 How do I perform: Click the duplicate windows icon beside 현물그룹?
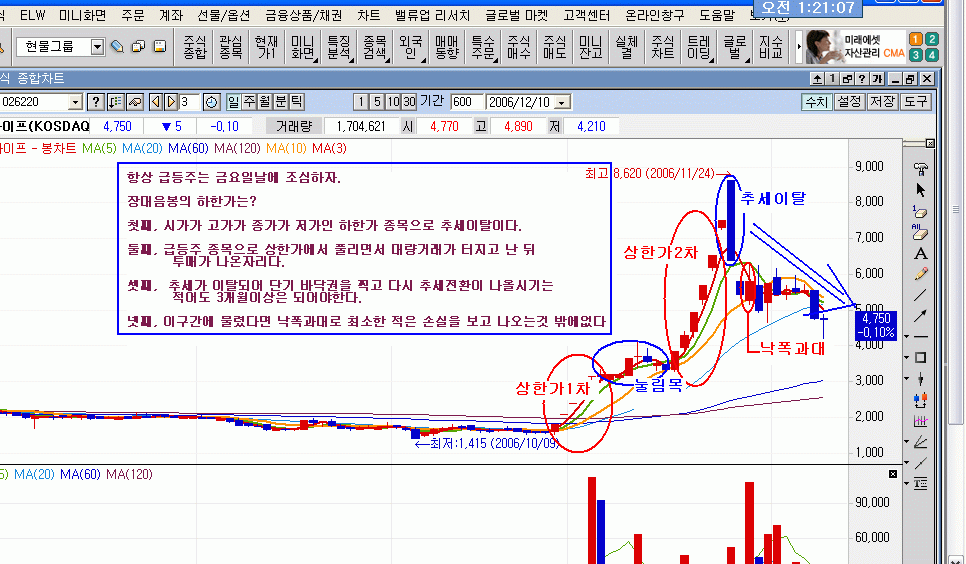pyautogui.click(x=138, y=46)
